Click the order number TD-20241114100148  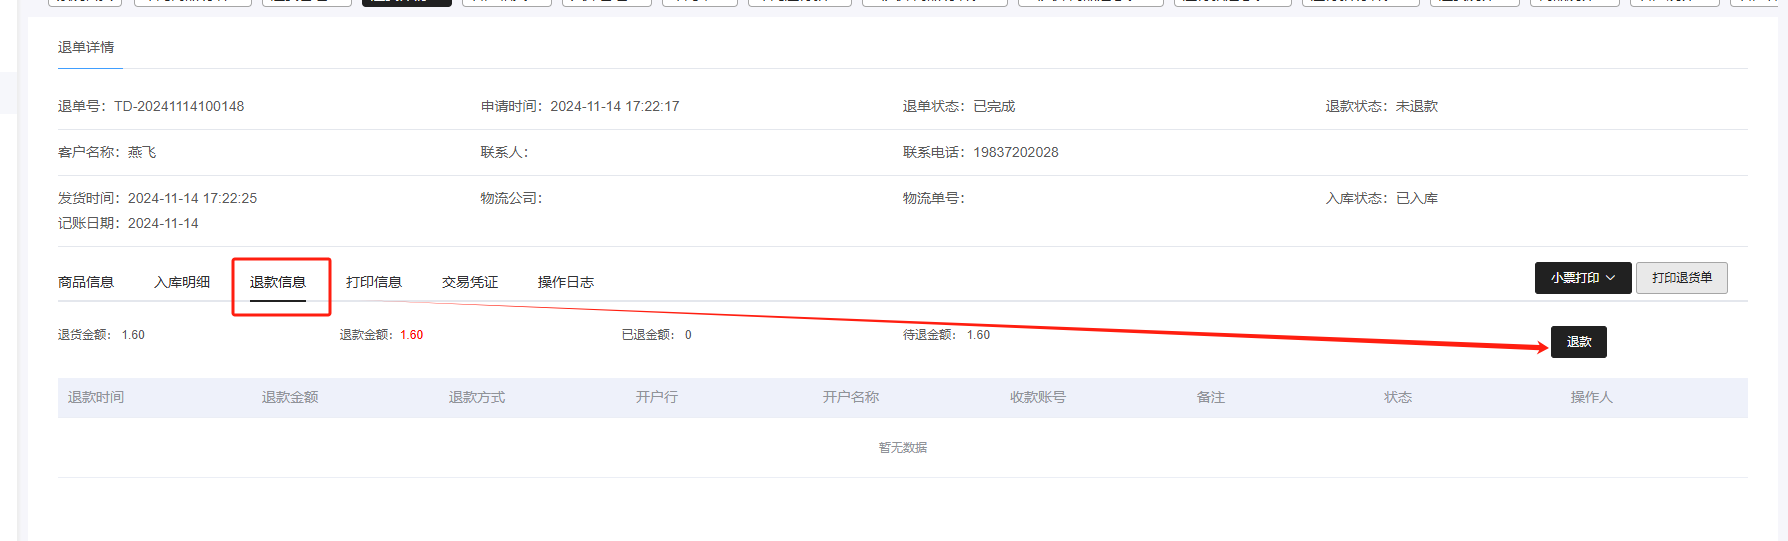tap(179, 106)
